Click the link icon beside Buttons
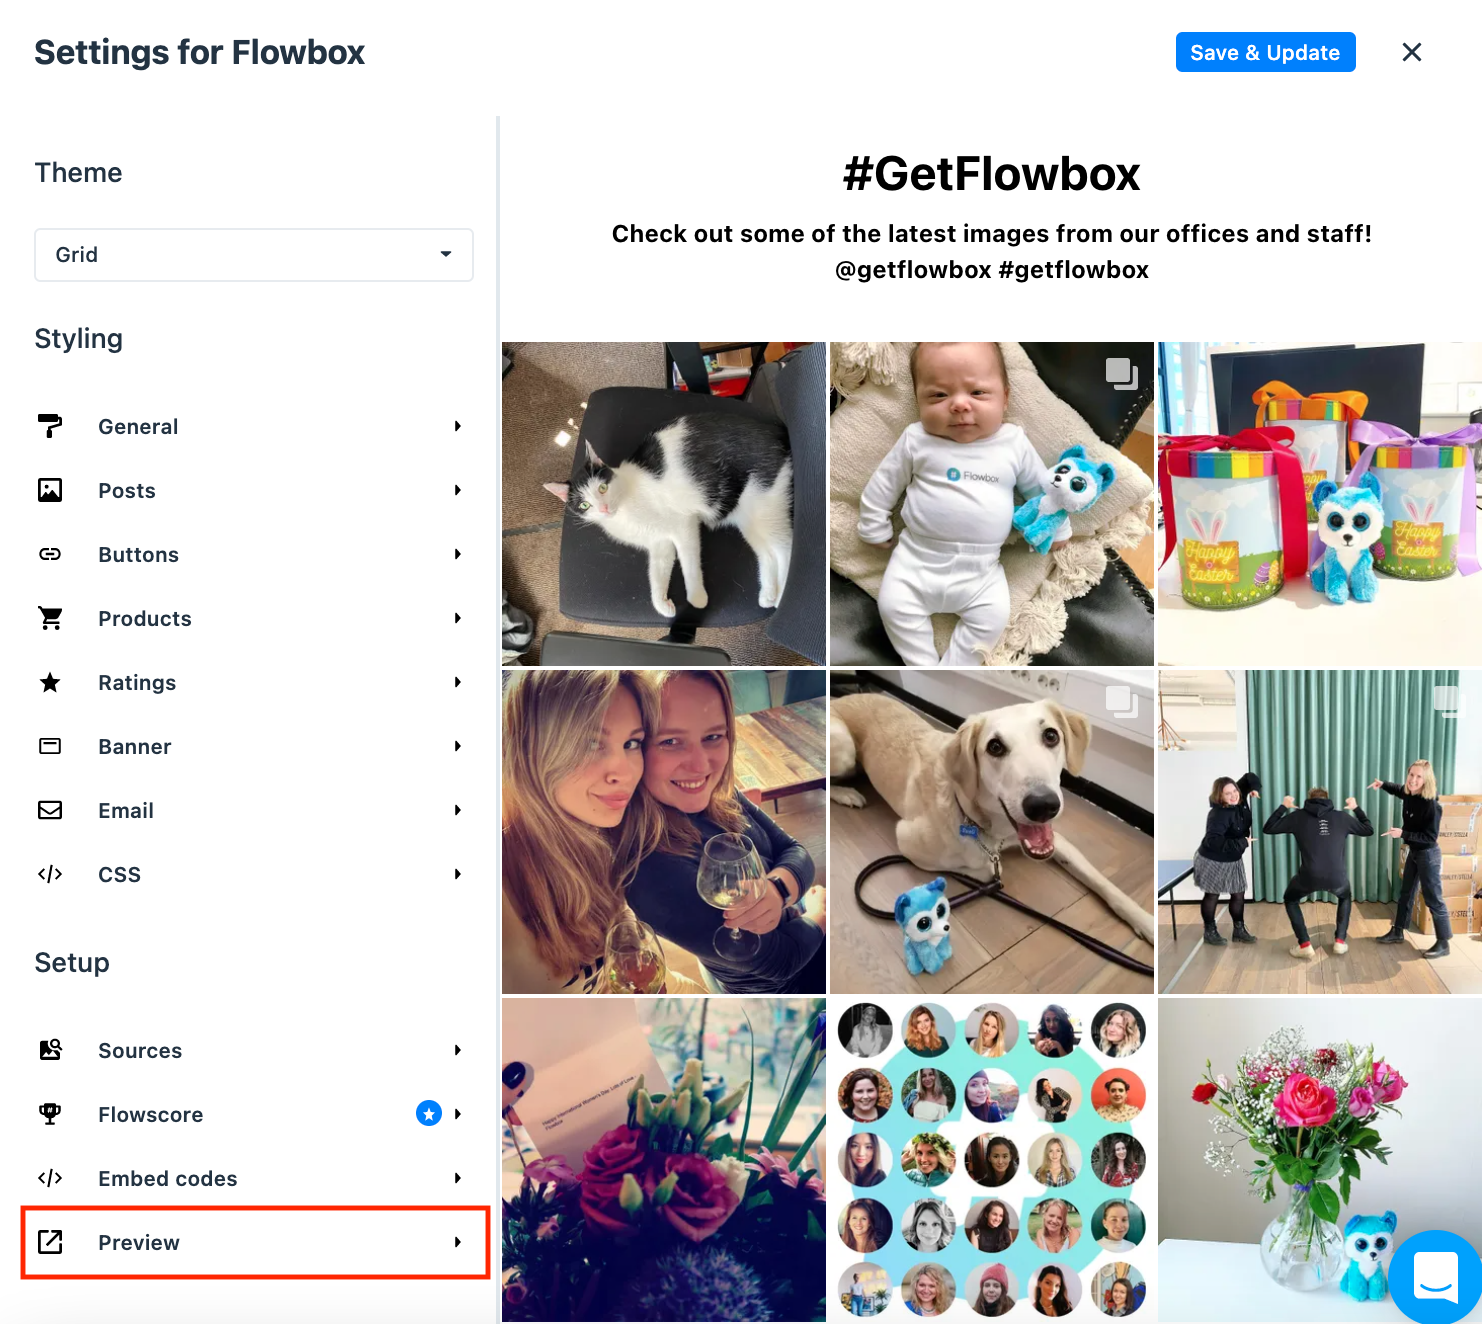 tap(50, 554)
